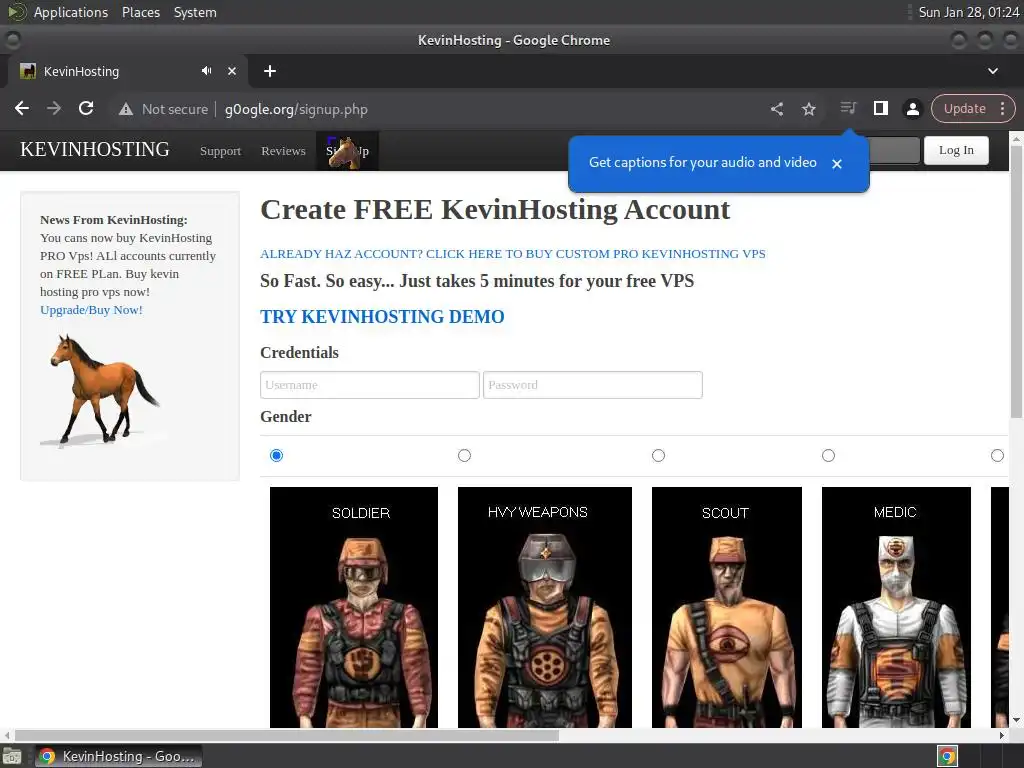Click the 'Create FREE KevinHosting Account' heading
The height and width of the screenshot is (768, 1024).
(495, 210)
